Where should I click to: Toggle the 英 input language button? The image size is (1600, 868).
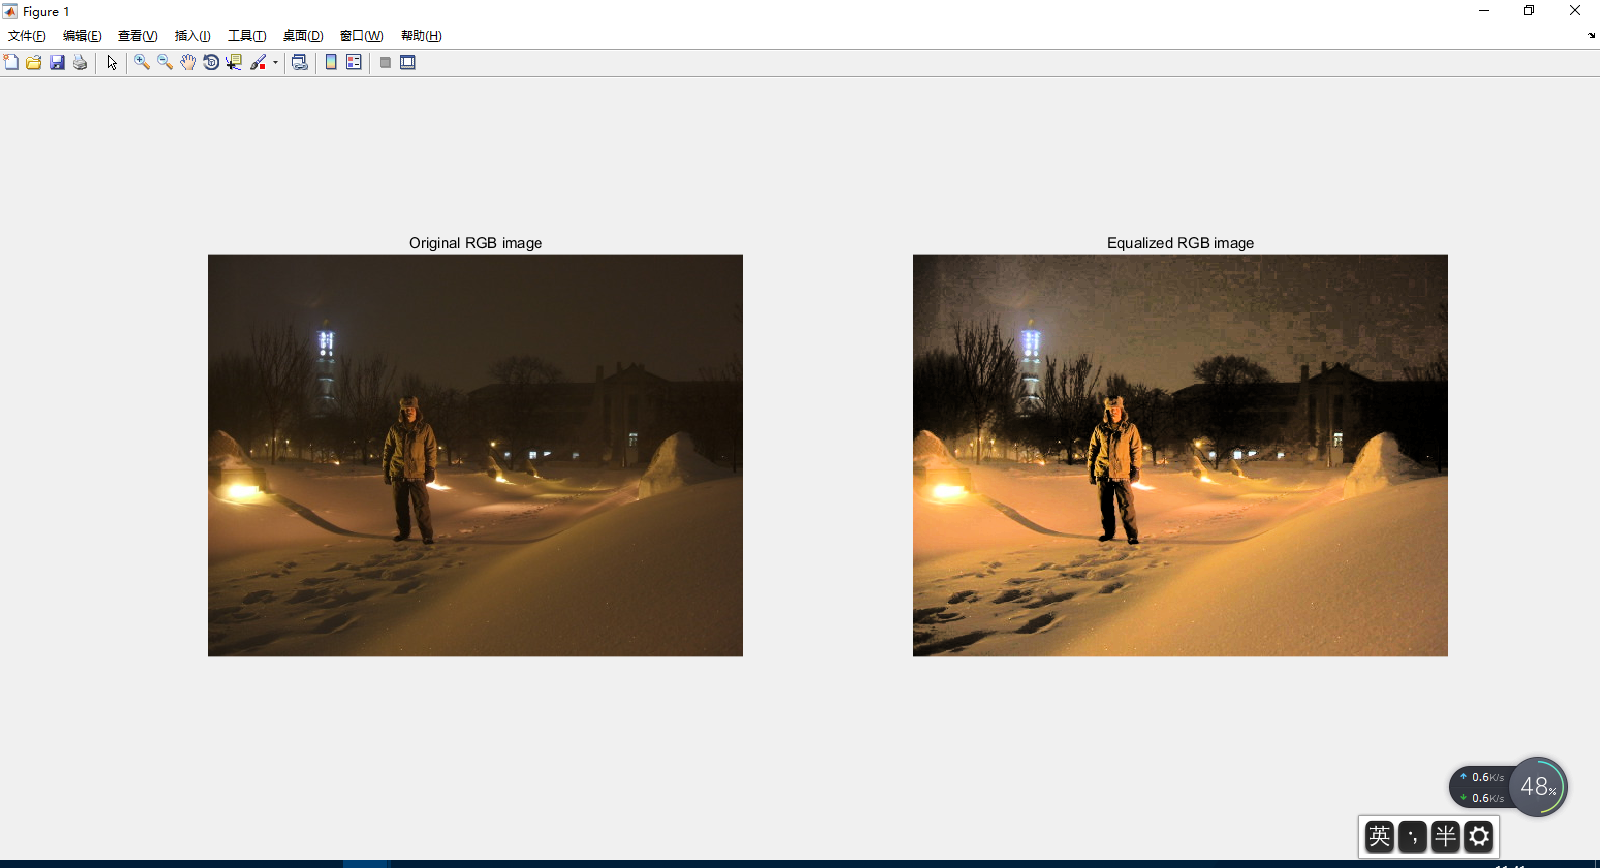click(x=1379, y=836)
